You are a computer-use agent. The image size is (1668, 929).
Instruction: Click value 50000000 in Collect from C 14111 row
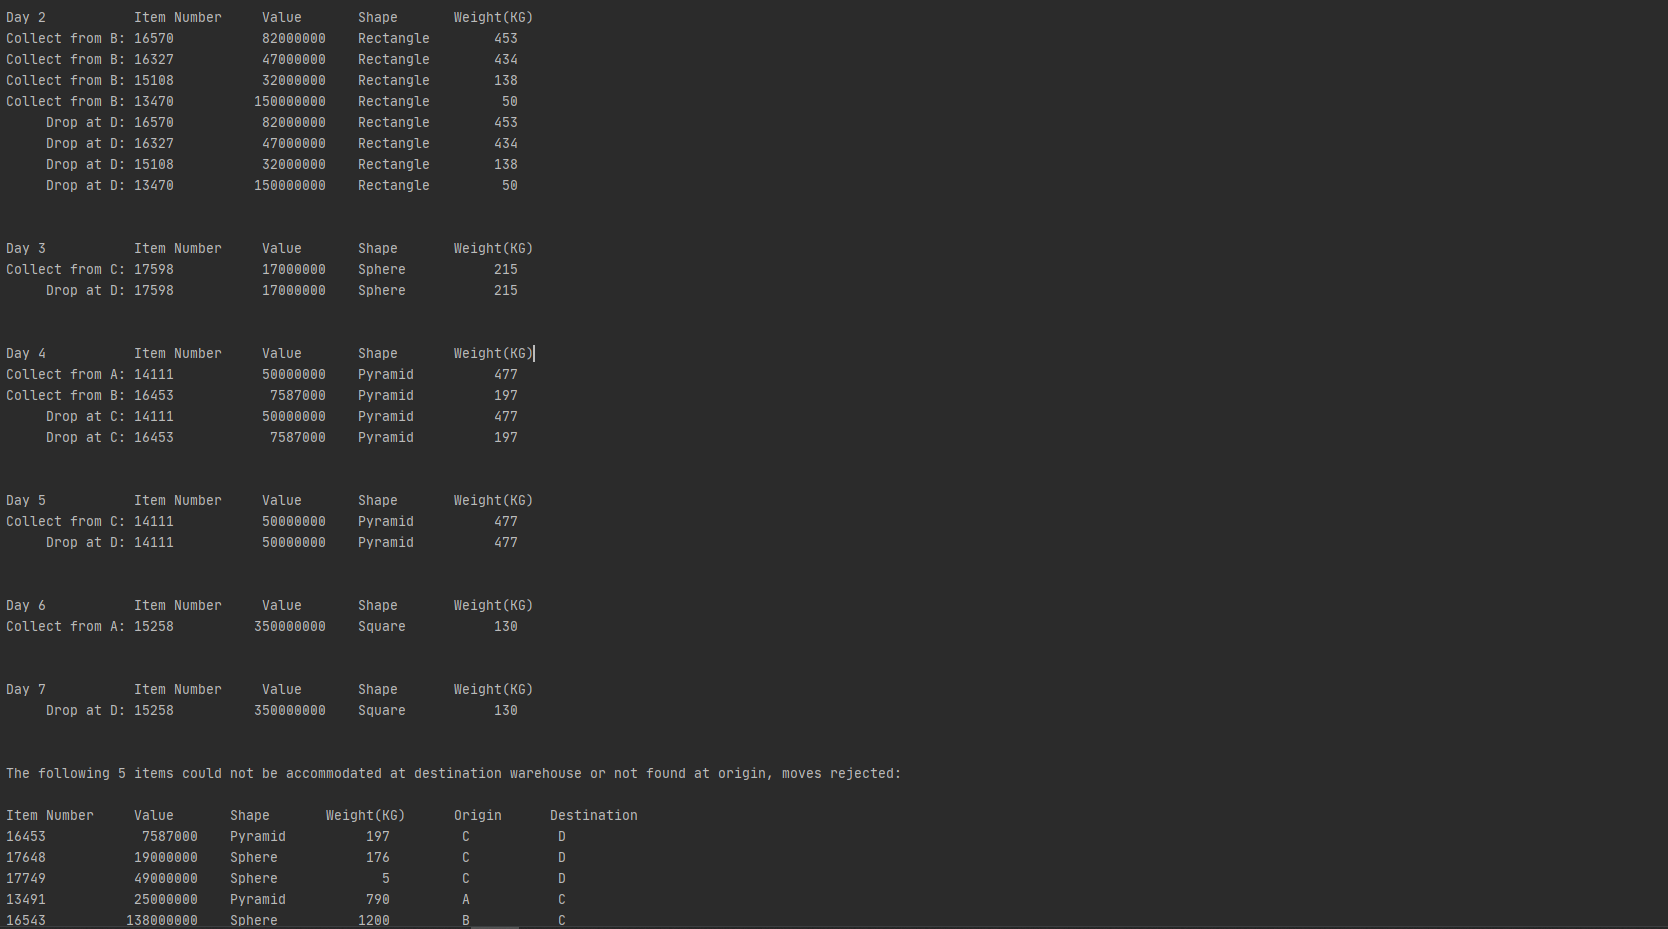(294, 521)
